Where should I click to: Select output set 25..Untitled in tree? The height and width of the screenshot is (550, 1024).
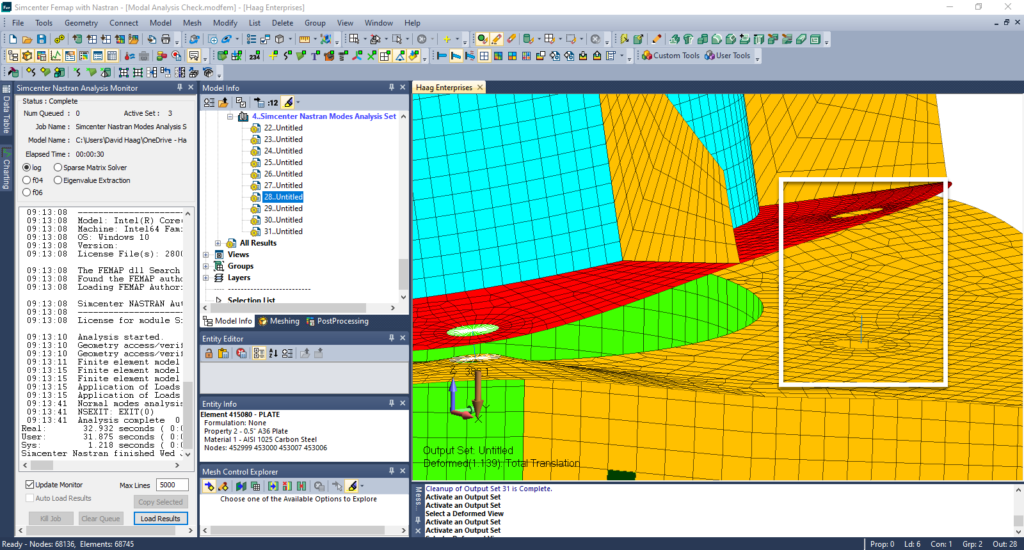point(283,162)
